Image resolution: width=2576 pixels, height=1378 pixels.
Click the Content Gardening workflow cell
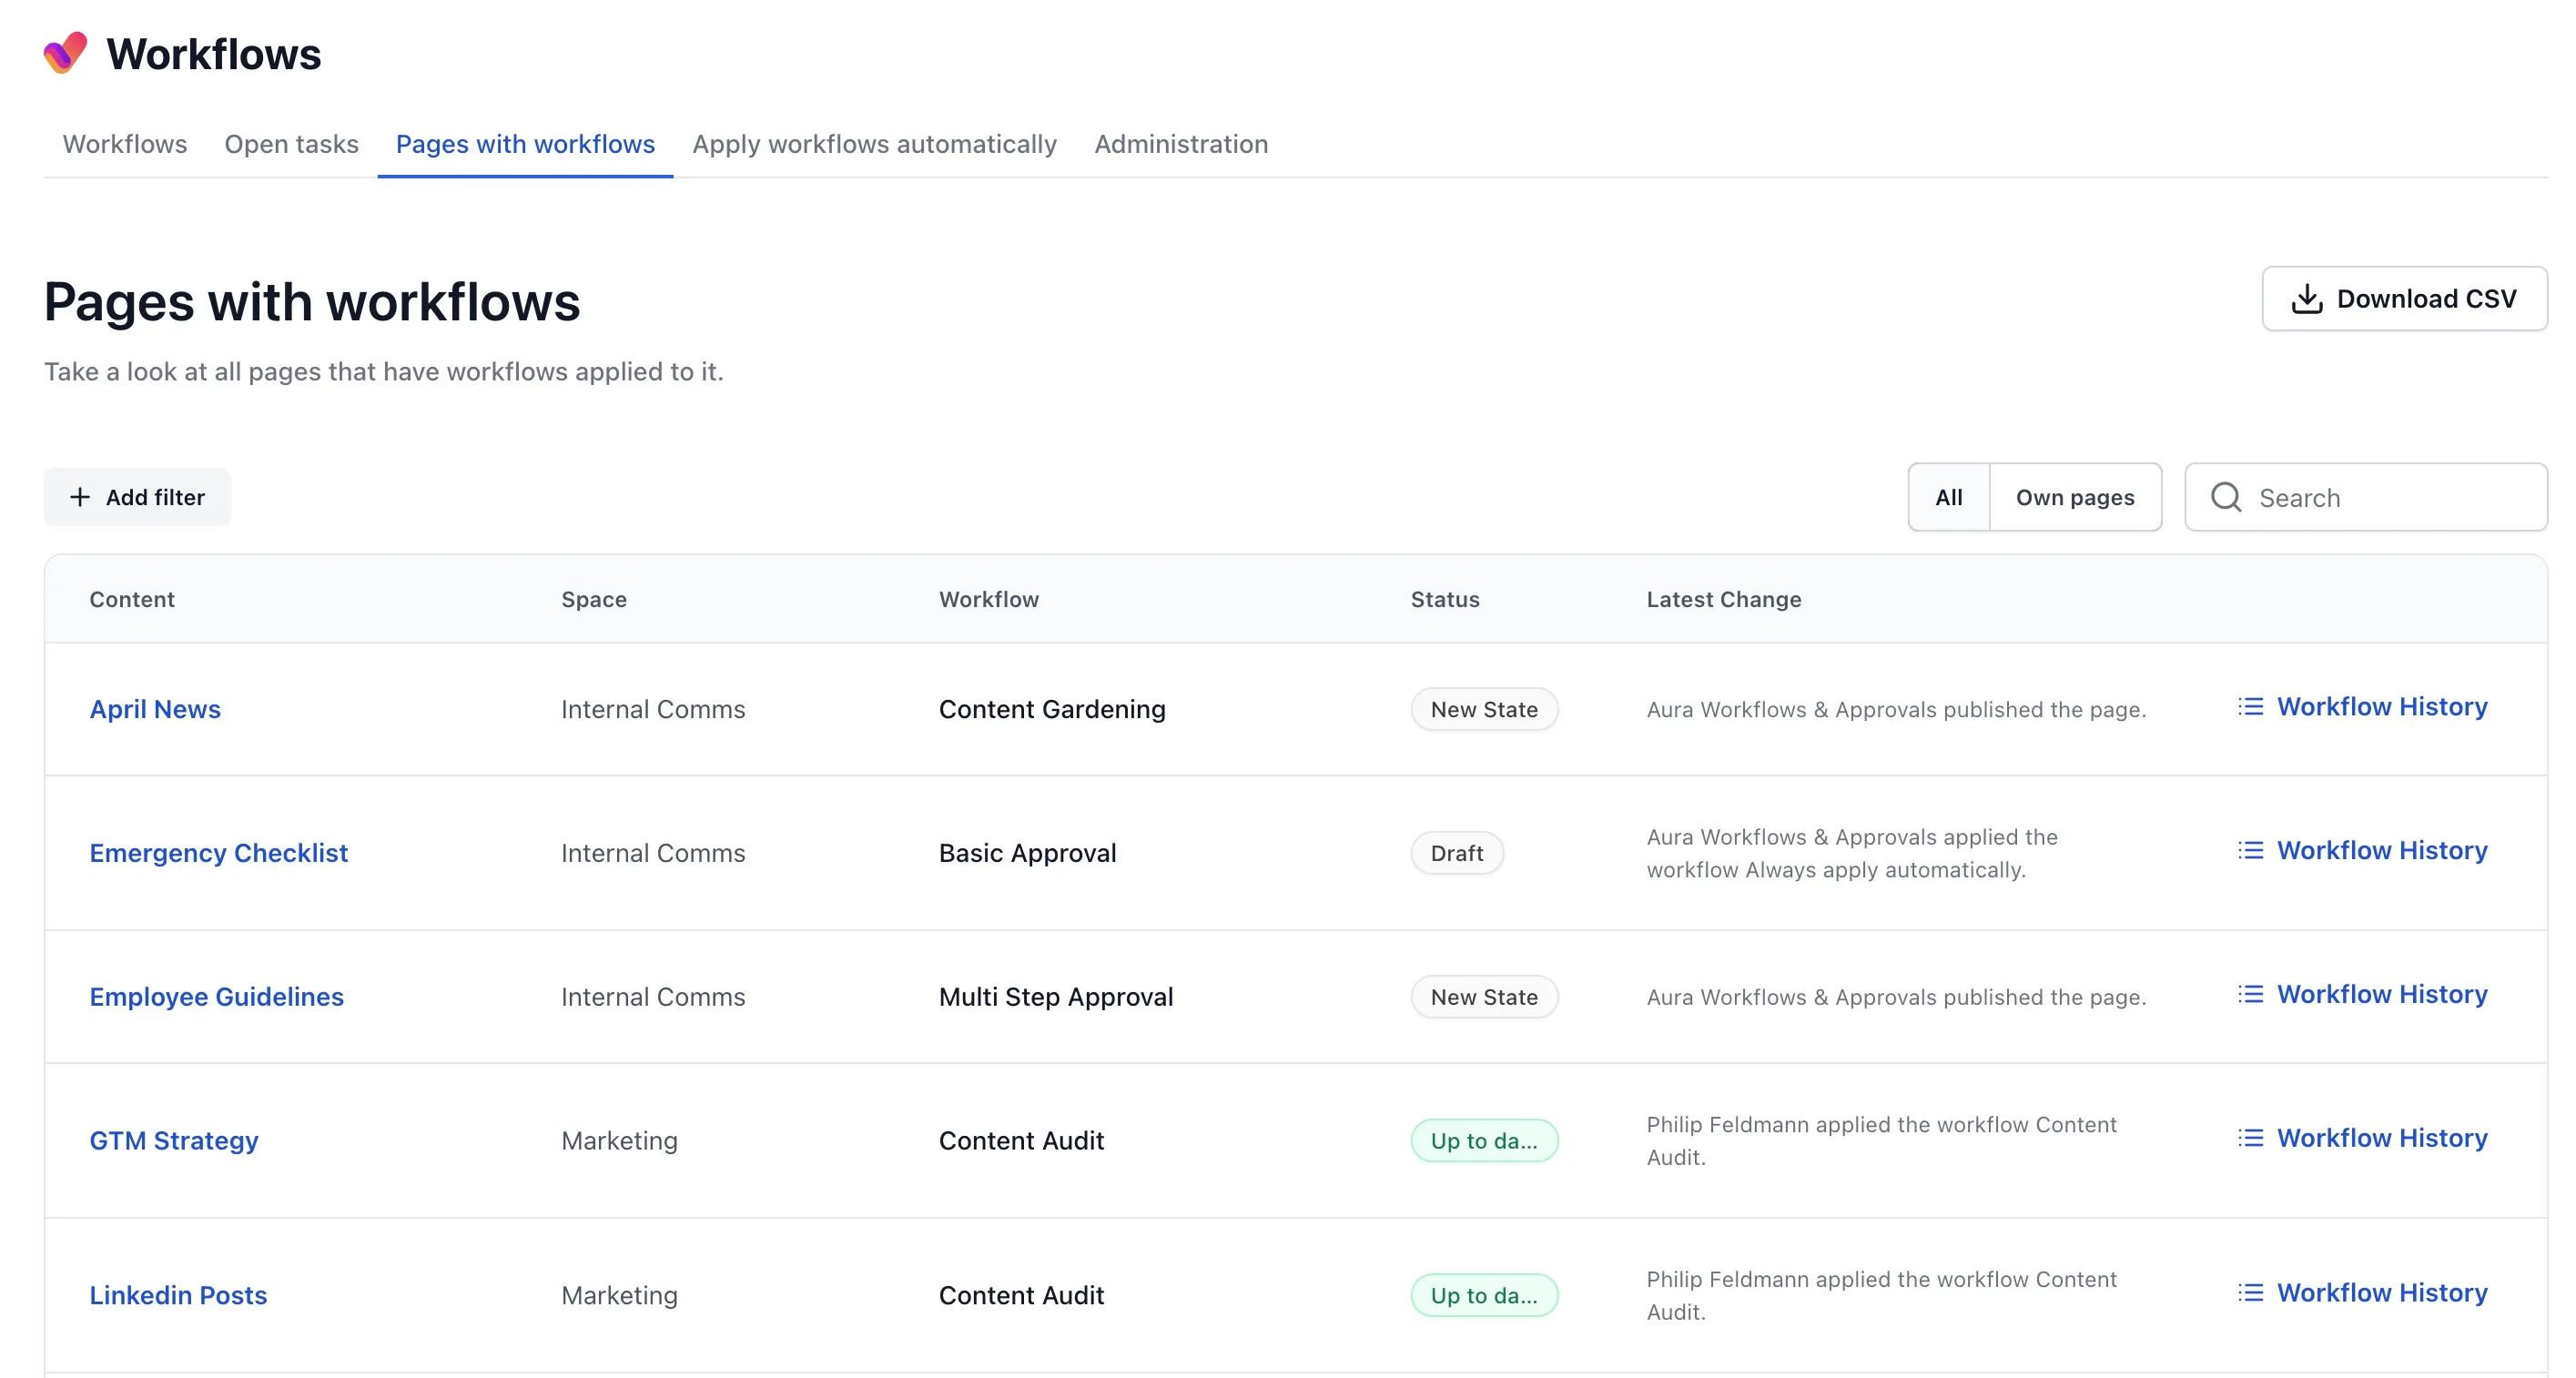(x=1052, y=709)
